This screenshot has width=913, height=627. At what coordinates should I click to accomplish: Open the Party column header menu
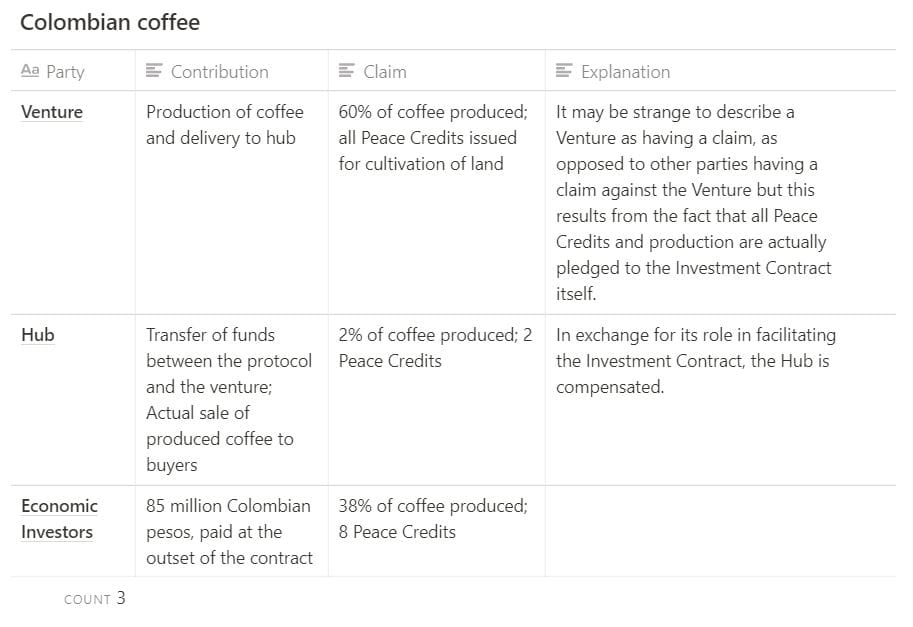click(73, 71)
